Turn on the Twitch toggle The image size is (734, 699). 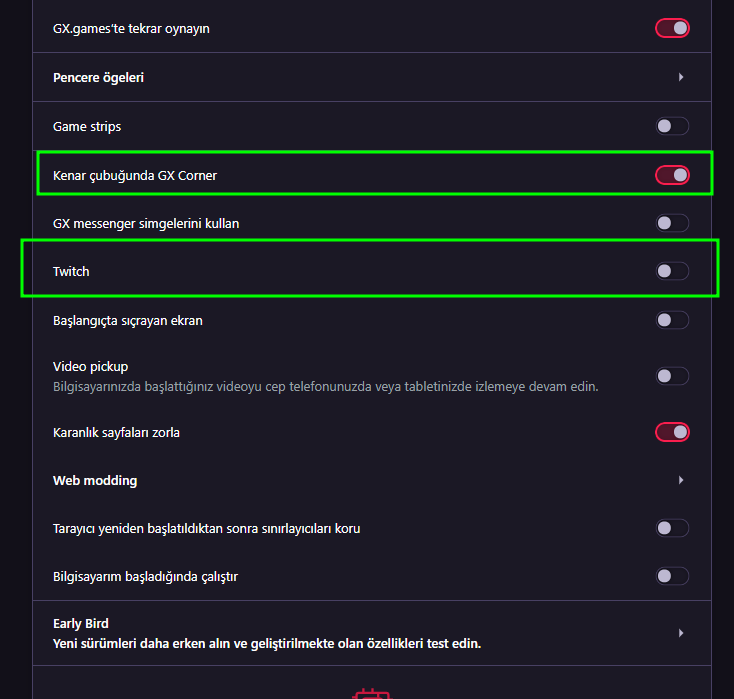pos(672,271)
